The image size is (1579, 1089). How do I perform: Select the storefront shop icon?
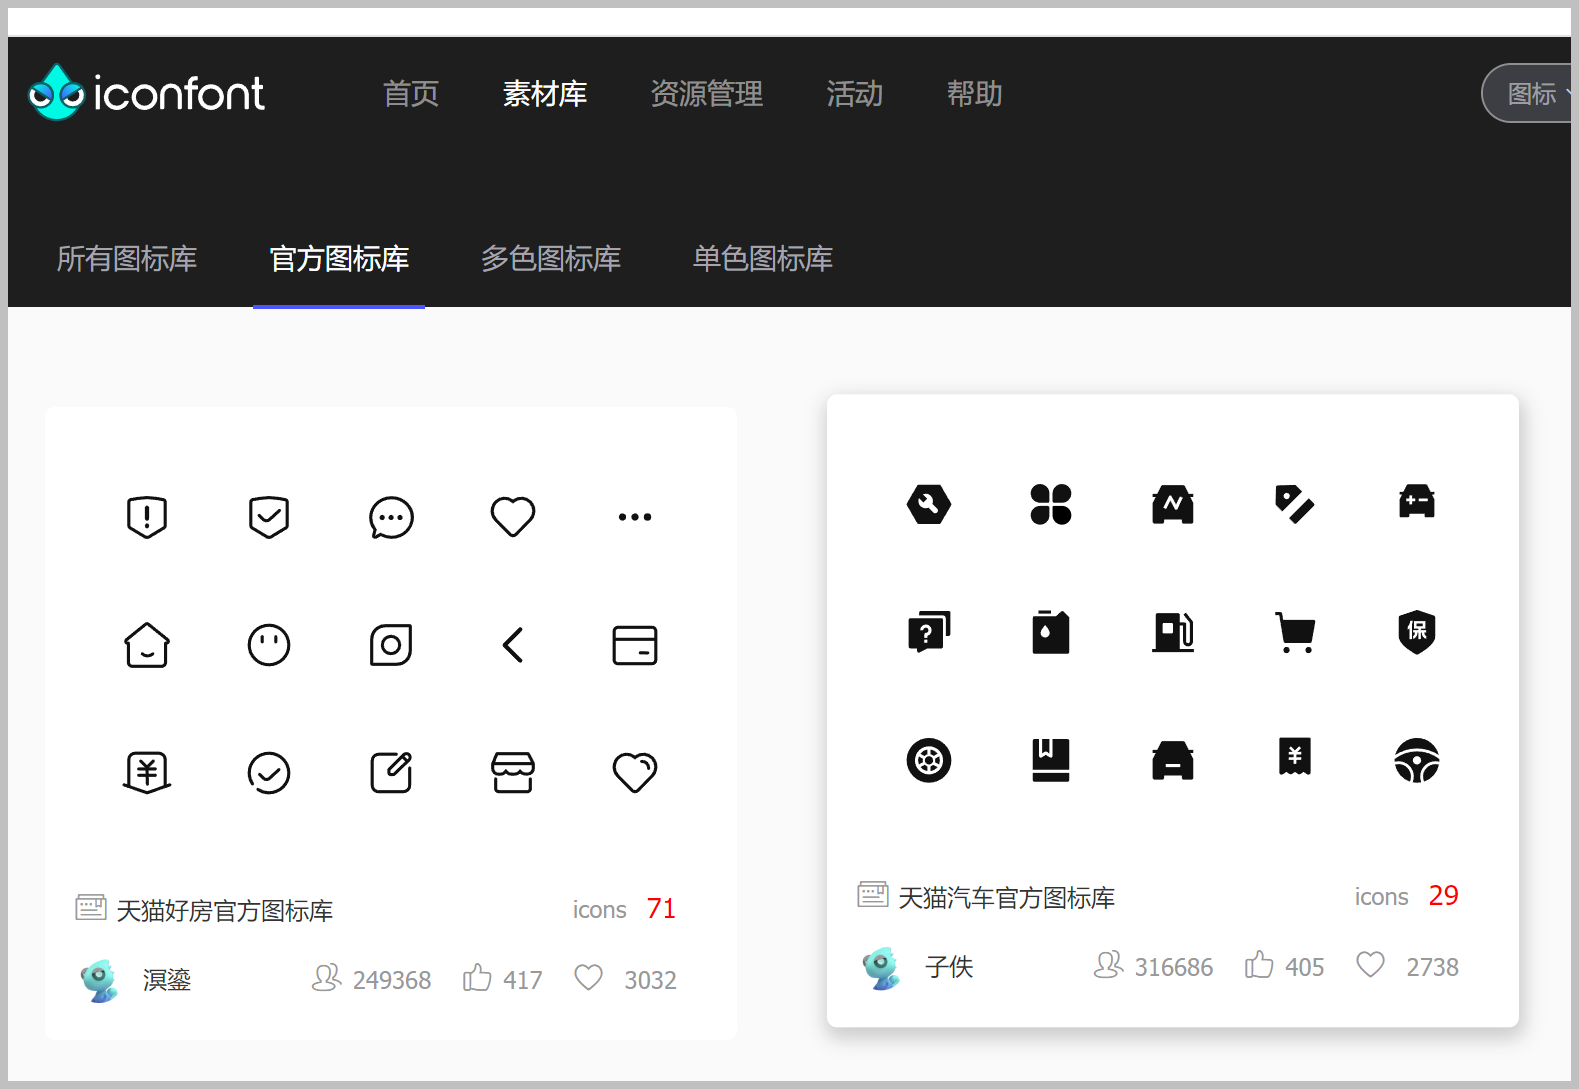tap(513, 773)
